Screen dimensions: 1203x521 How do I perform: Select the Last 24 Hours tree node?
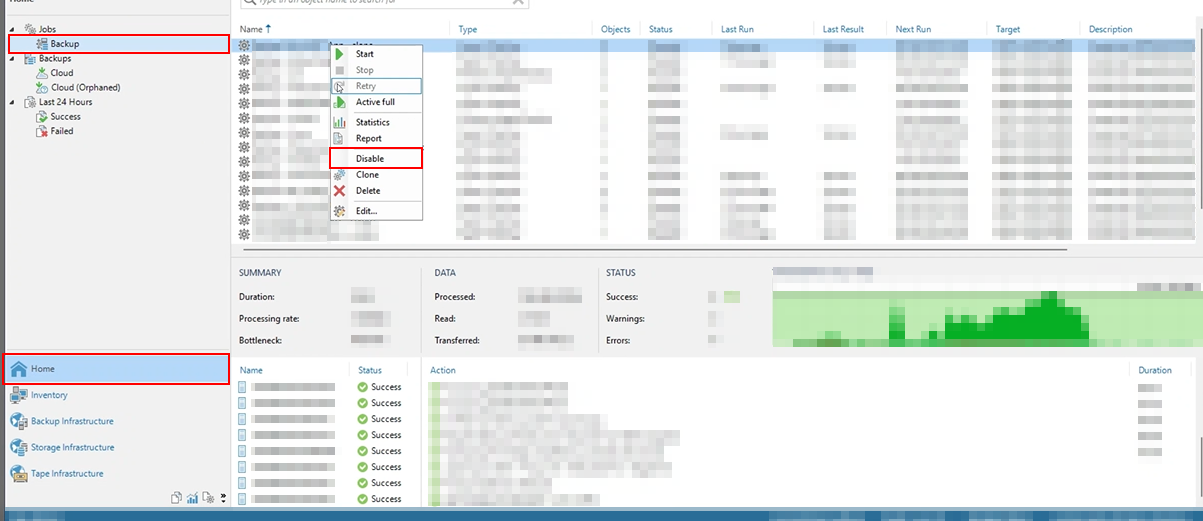coord(56,102)
